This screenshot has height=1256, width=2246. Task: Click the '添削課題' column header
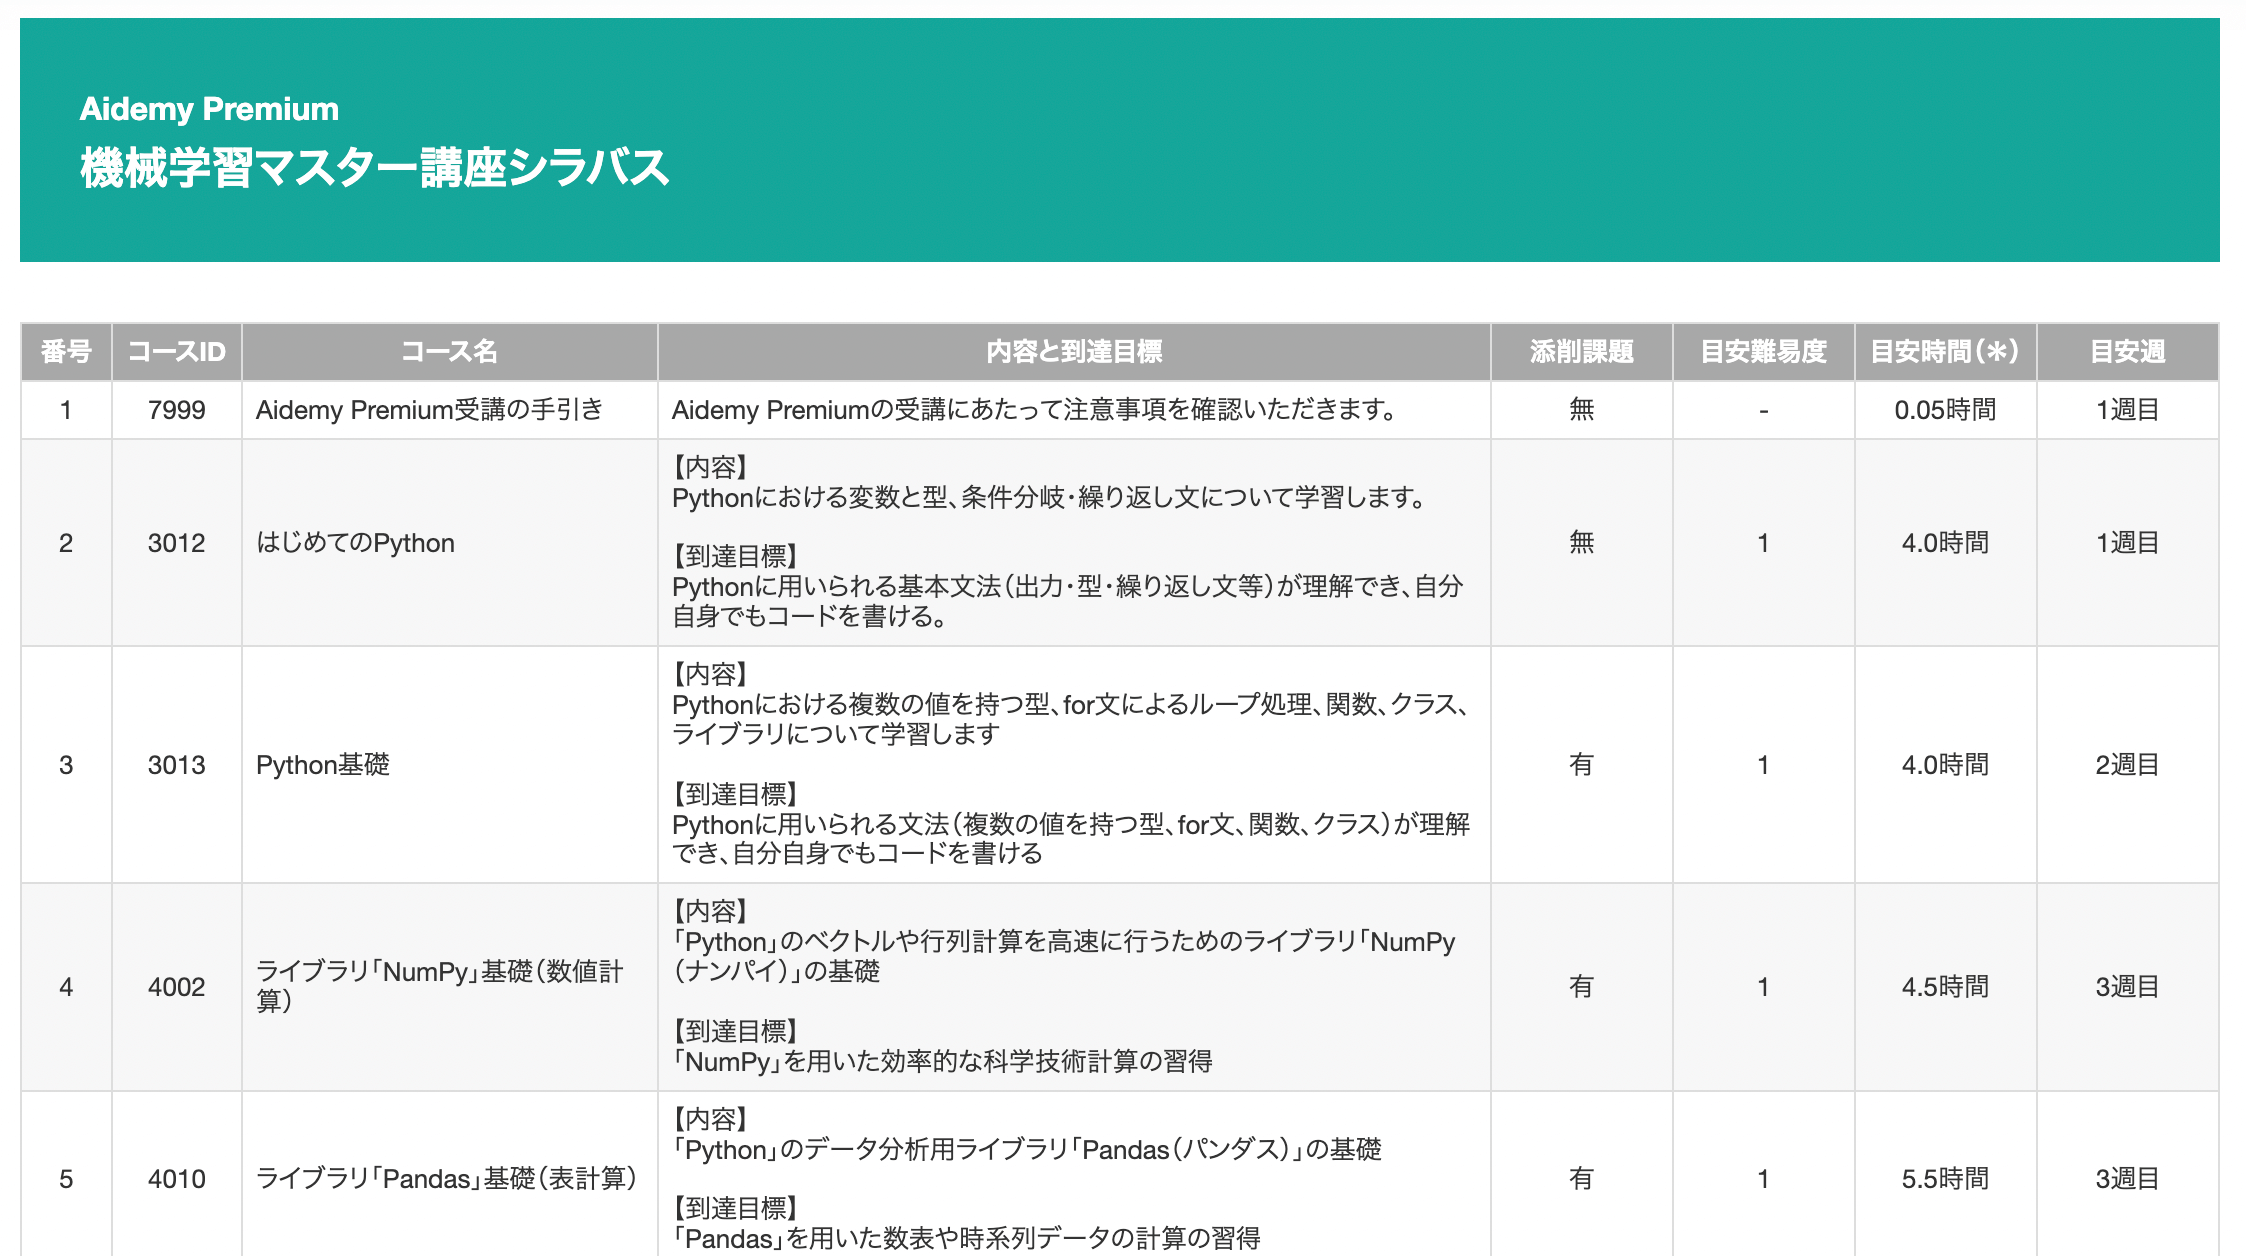pos(1581,352)
